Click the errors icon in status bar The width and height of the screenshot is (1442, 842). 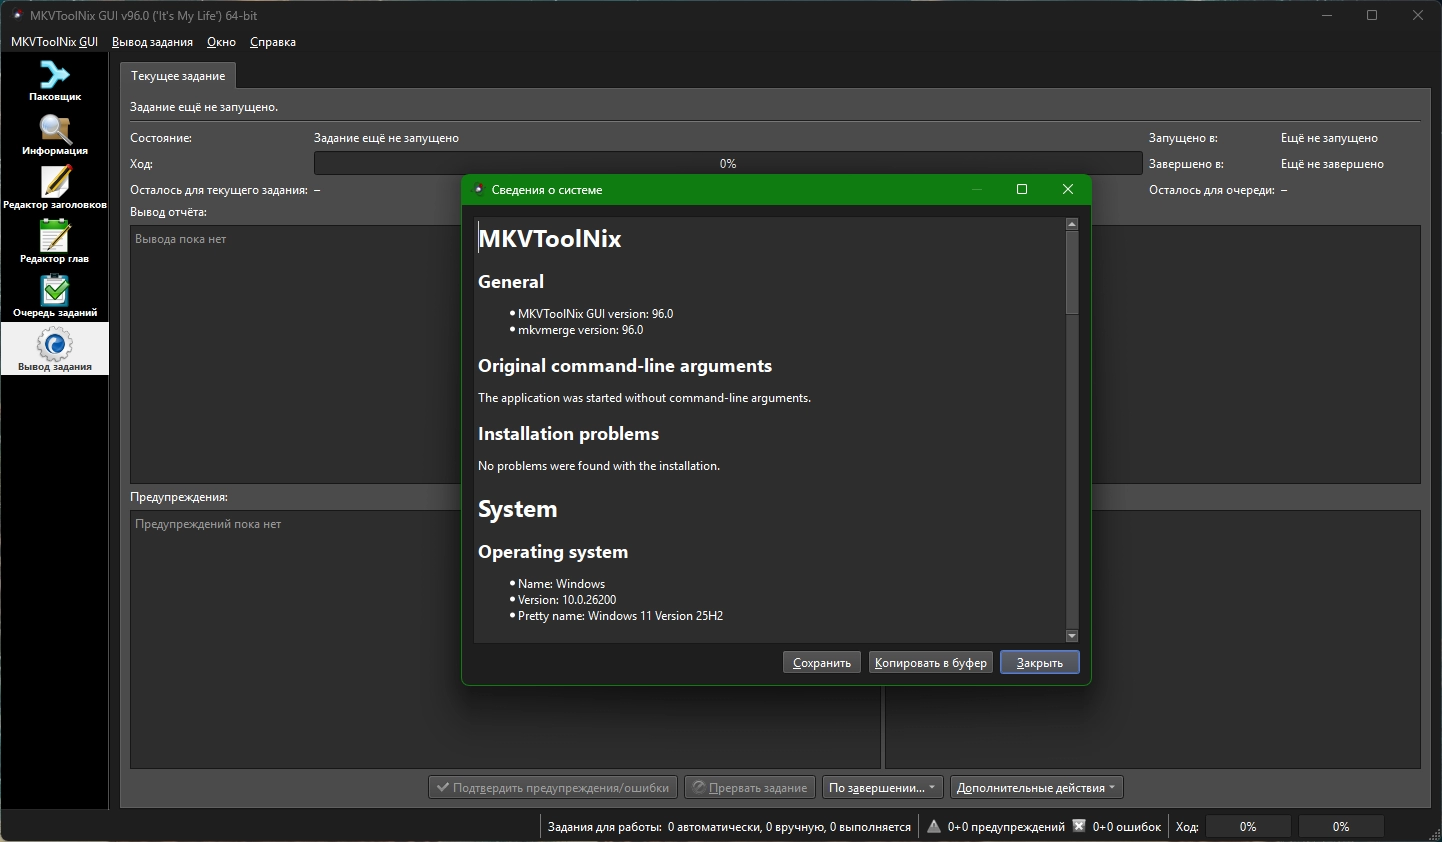pyautogui.click(x=1079, y=826)
